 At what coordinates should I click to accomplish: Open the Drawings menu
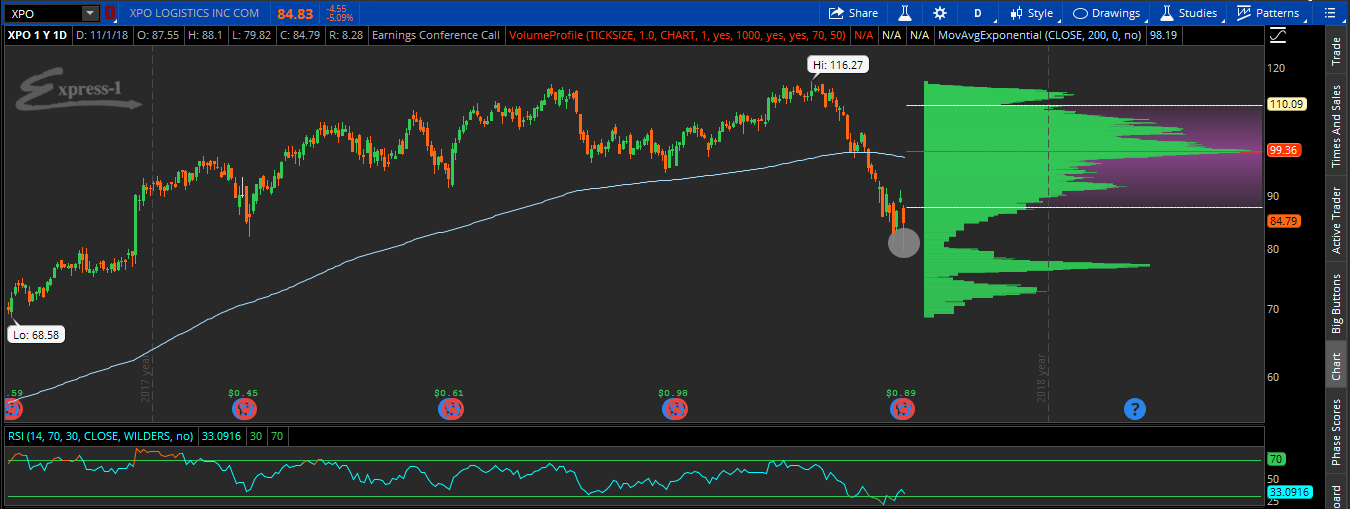(x=1107, y=13)
